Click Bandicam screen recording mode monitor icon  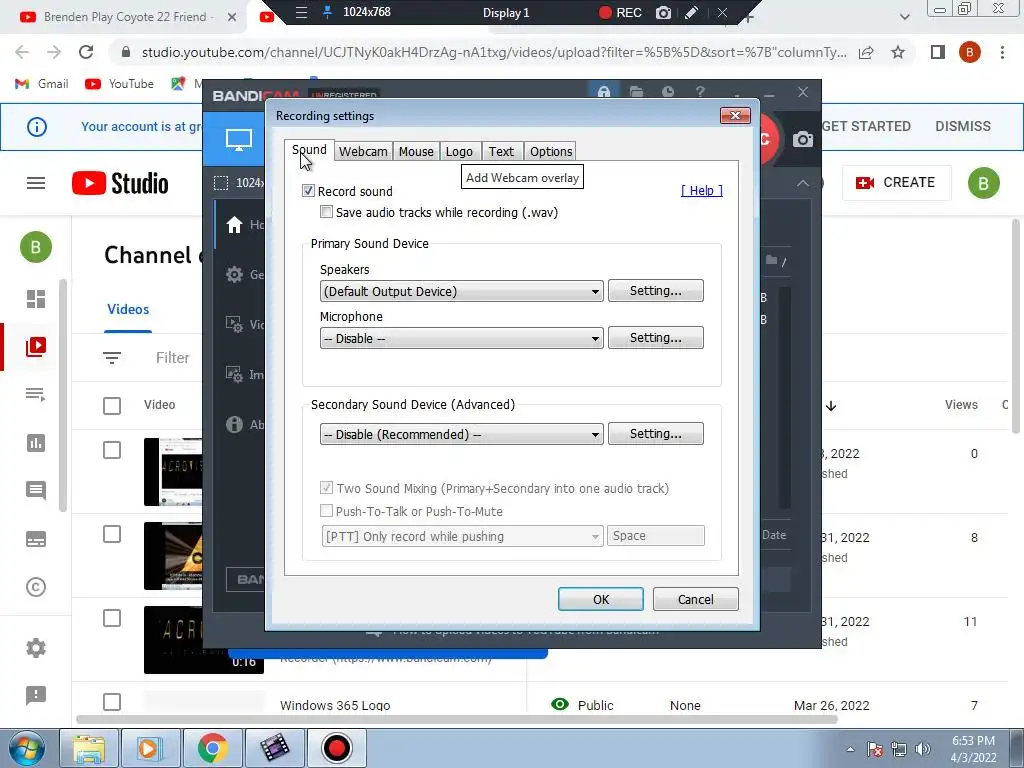pyautogui.click(x=238, y=139)
